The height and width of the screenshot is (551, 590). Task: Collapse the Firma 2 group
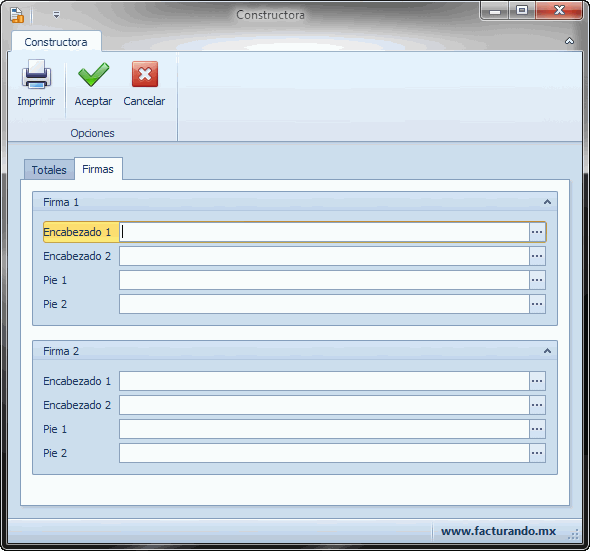(x=547, y=351)
